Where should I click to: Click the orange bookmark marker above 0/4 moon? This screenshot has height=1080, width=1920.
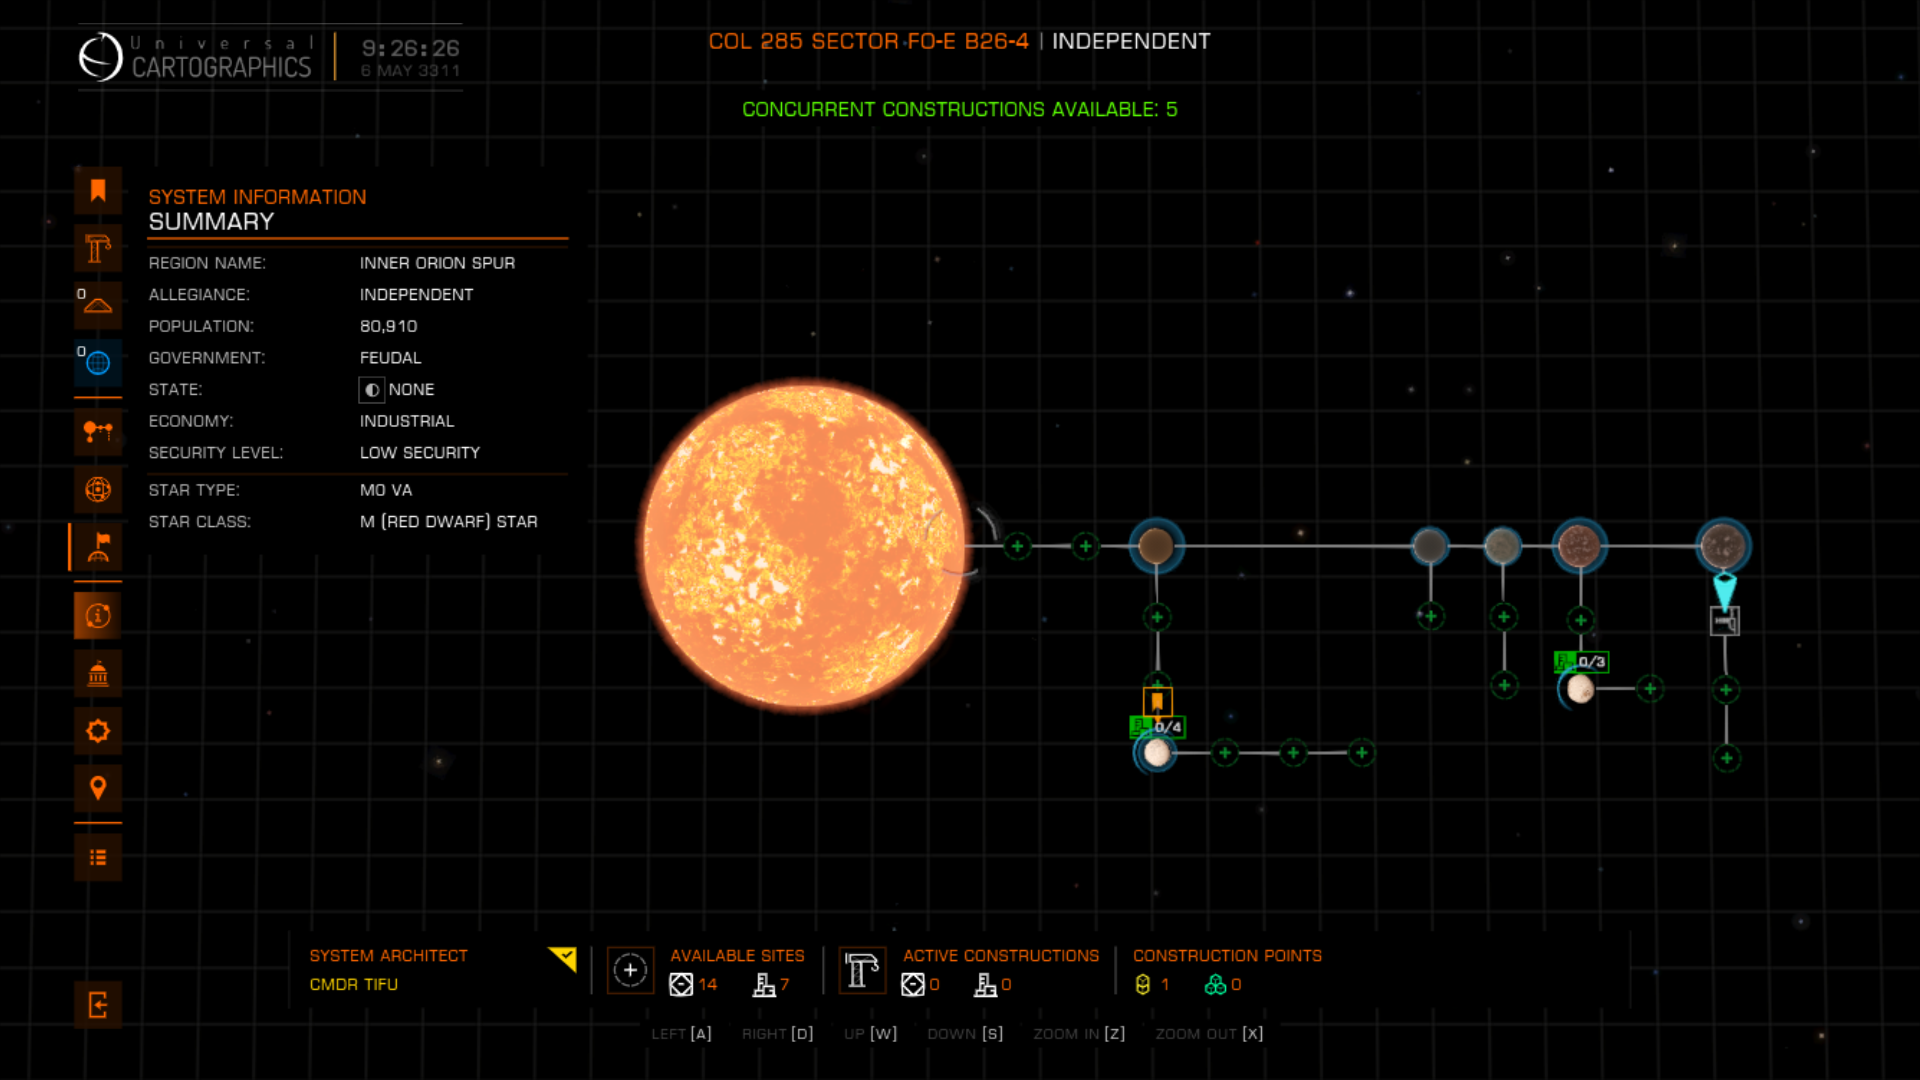point(1157,701)
